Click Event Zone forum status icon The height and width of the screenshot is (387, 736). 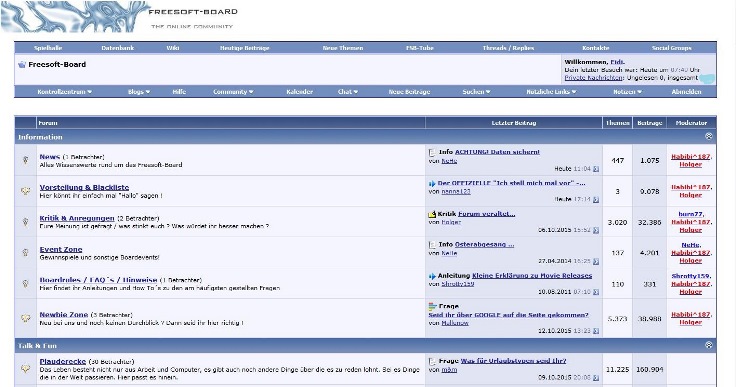click(25, 253)
